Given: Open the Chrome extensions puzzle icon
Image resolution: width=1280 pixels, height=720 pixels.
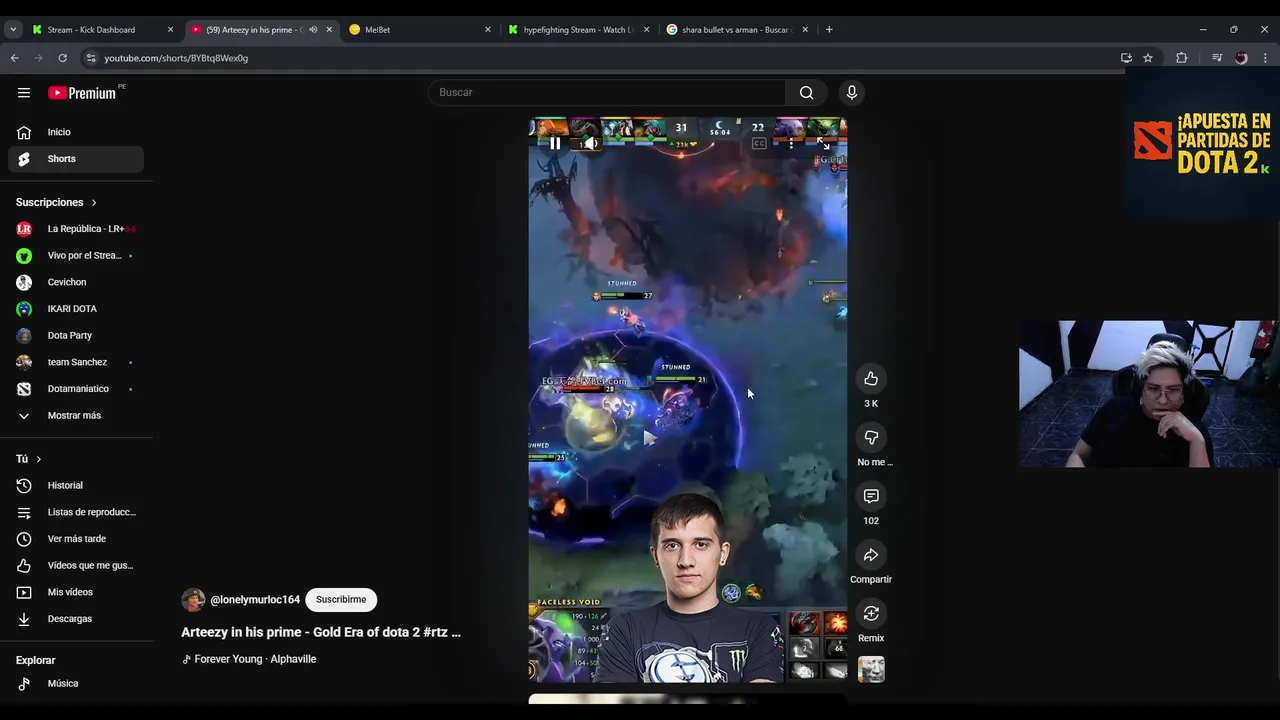Looking at the screenshot, I should 1181,58.
